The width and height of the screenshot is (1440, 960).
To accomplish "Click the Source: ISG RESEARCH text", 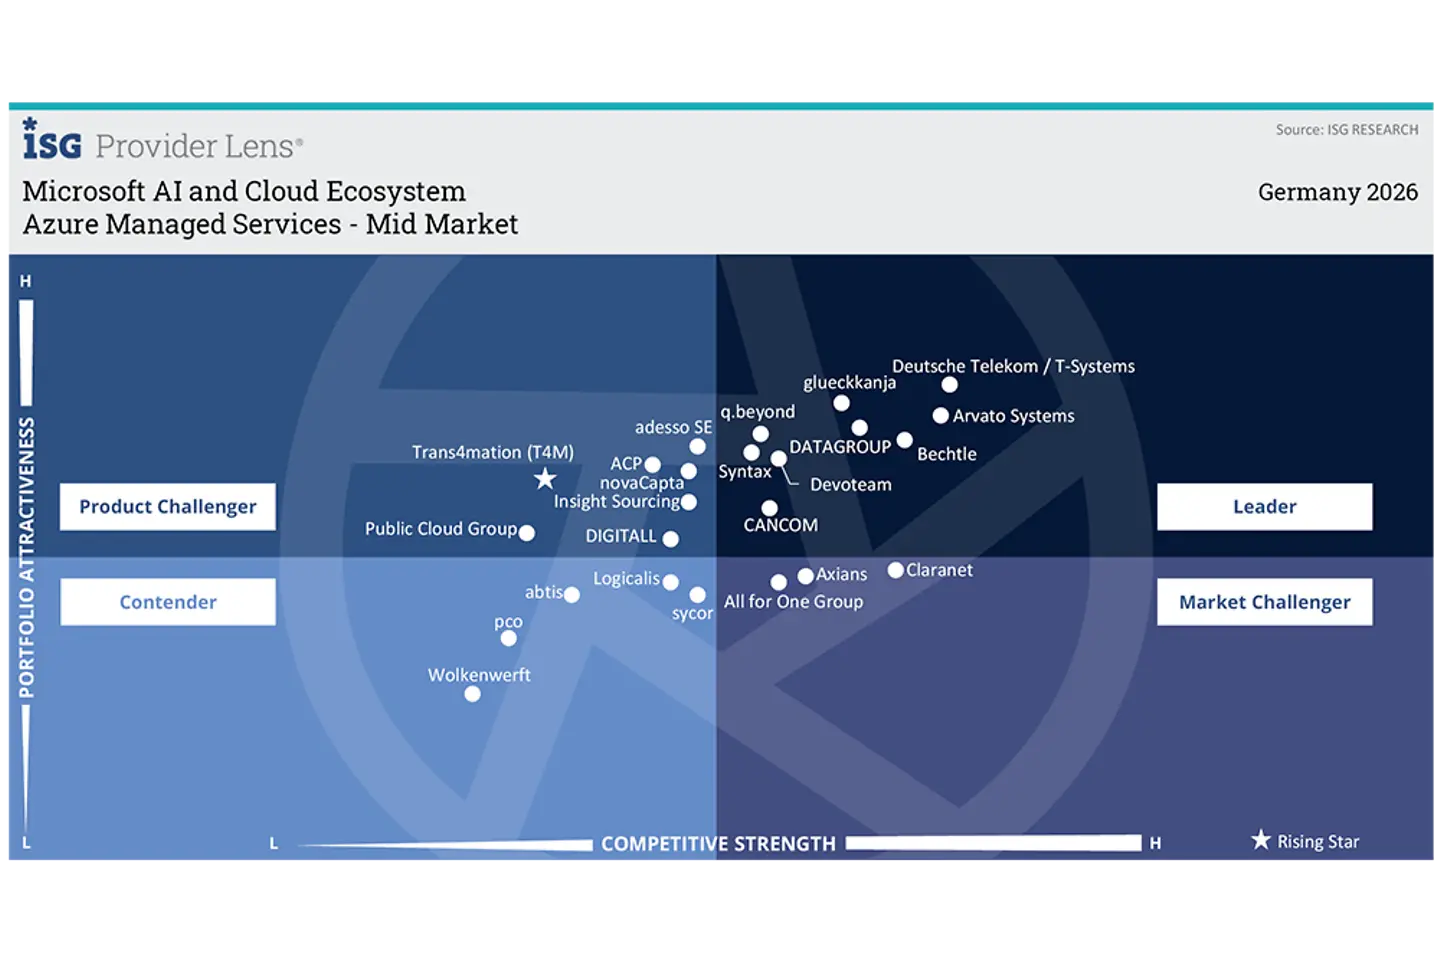I will 1347,130.
